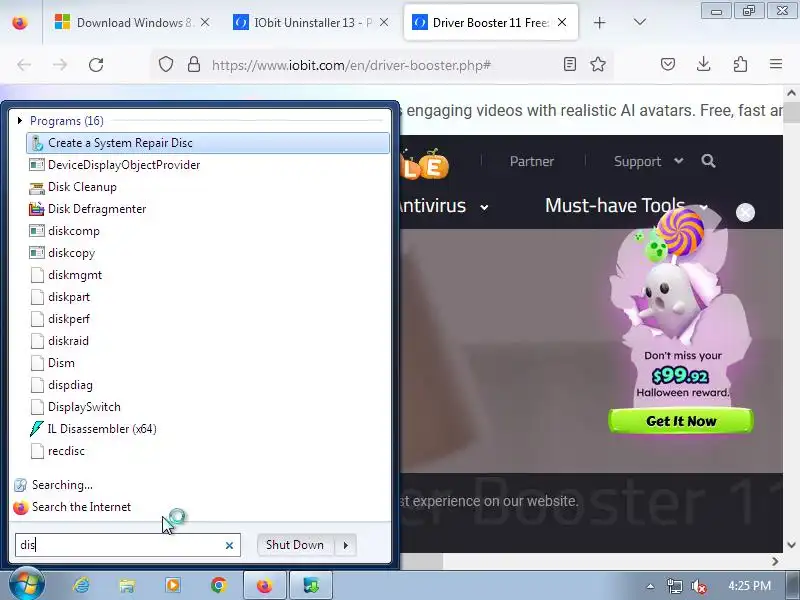Expand the Antivirus menu
Image resolution: width=800 pixels, height=600 pixels.
point(443,206)
